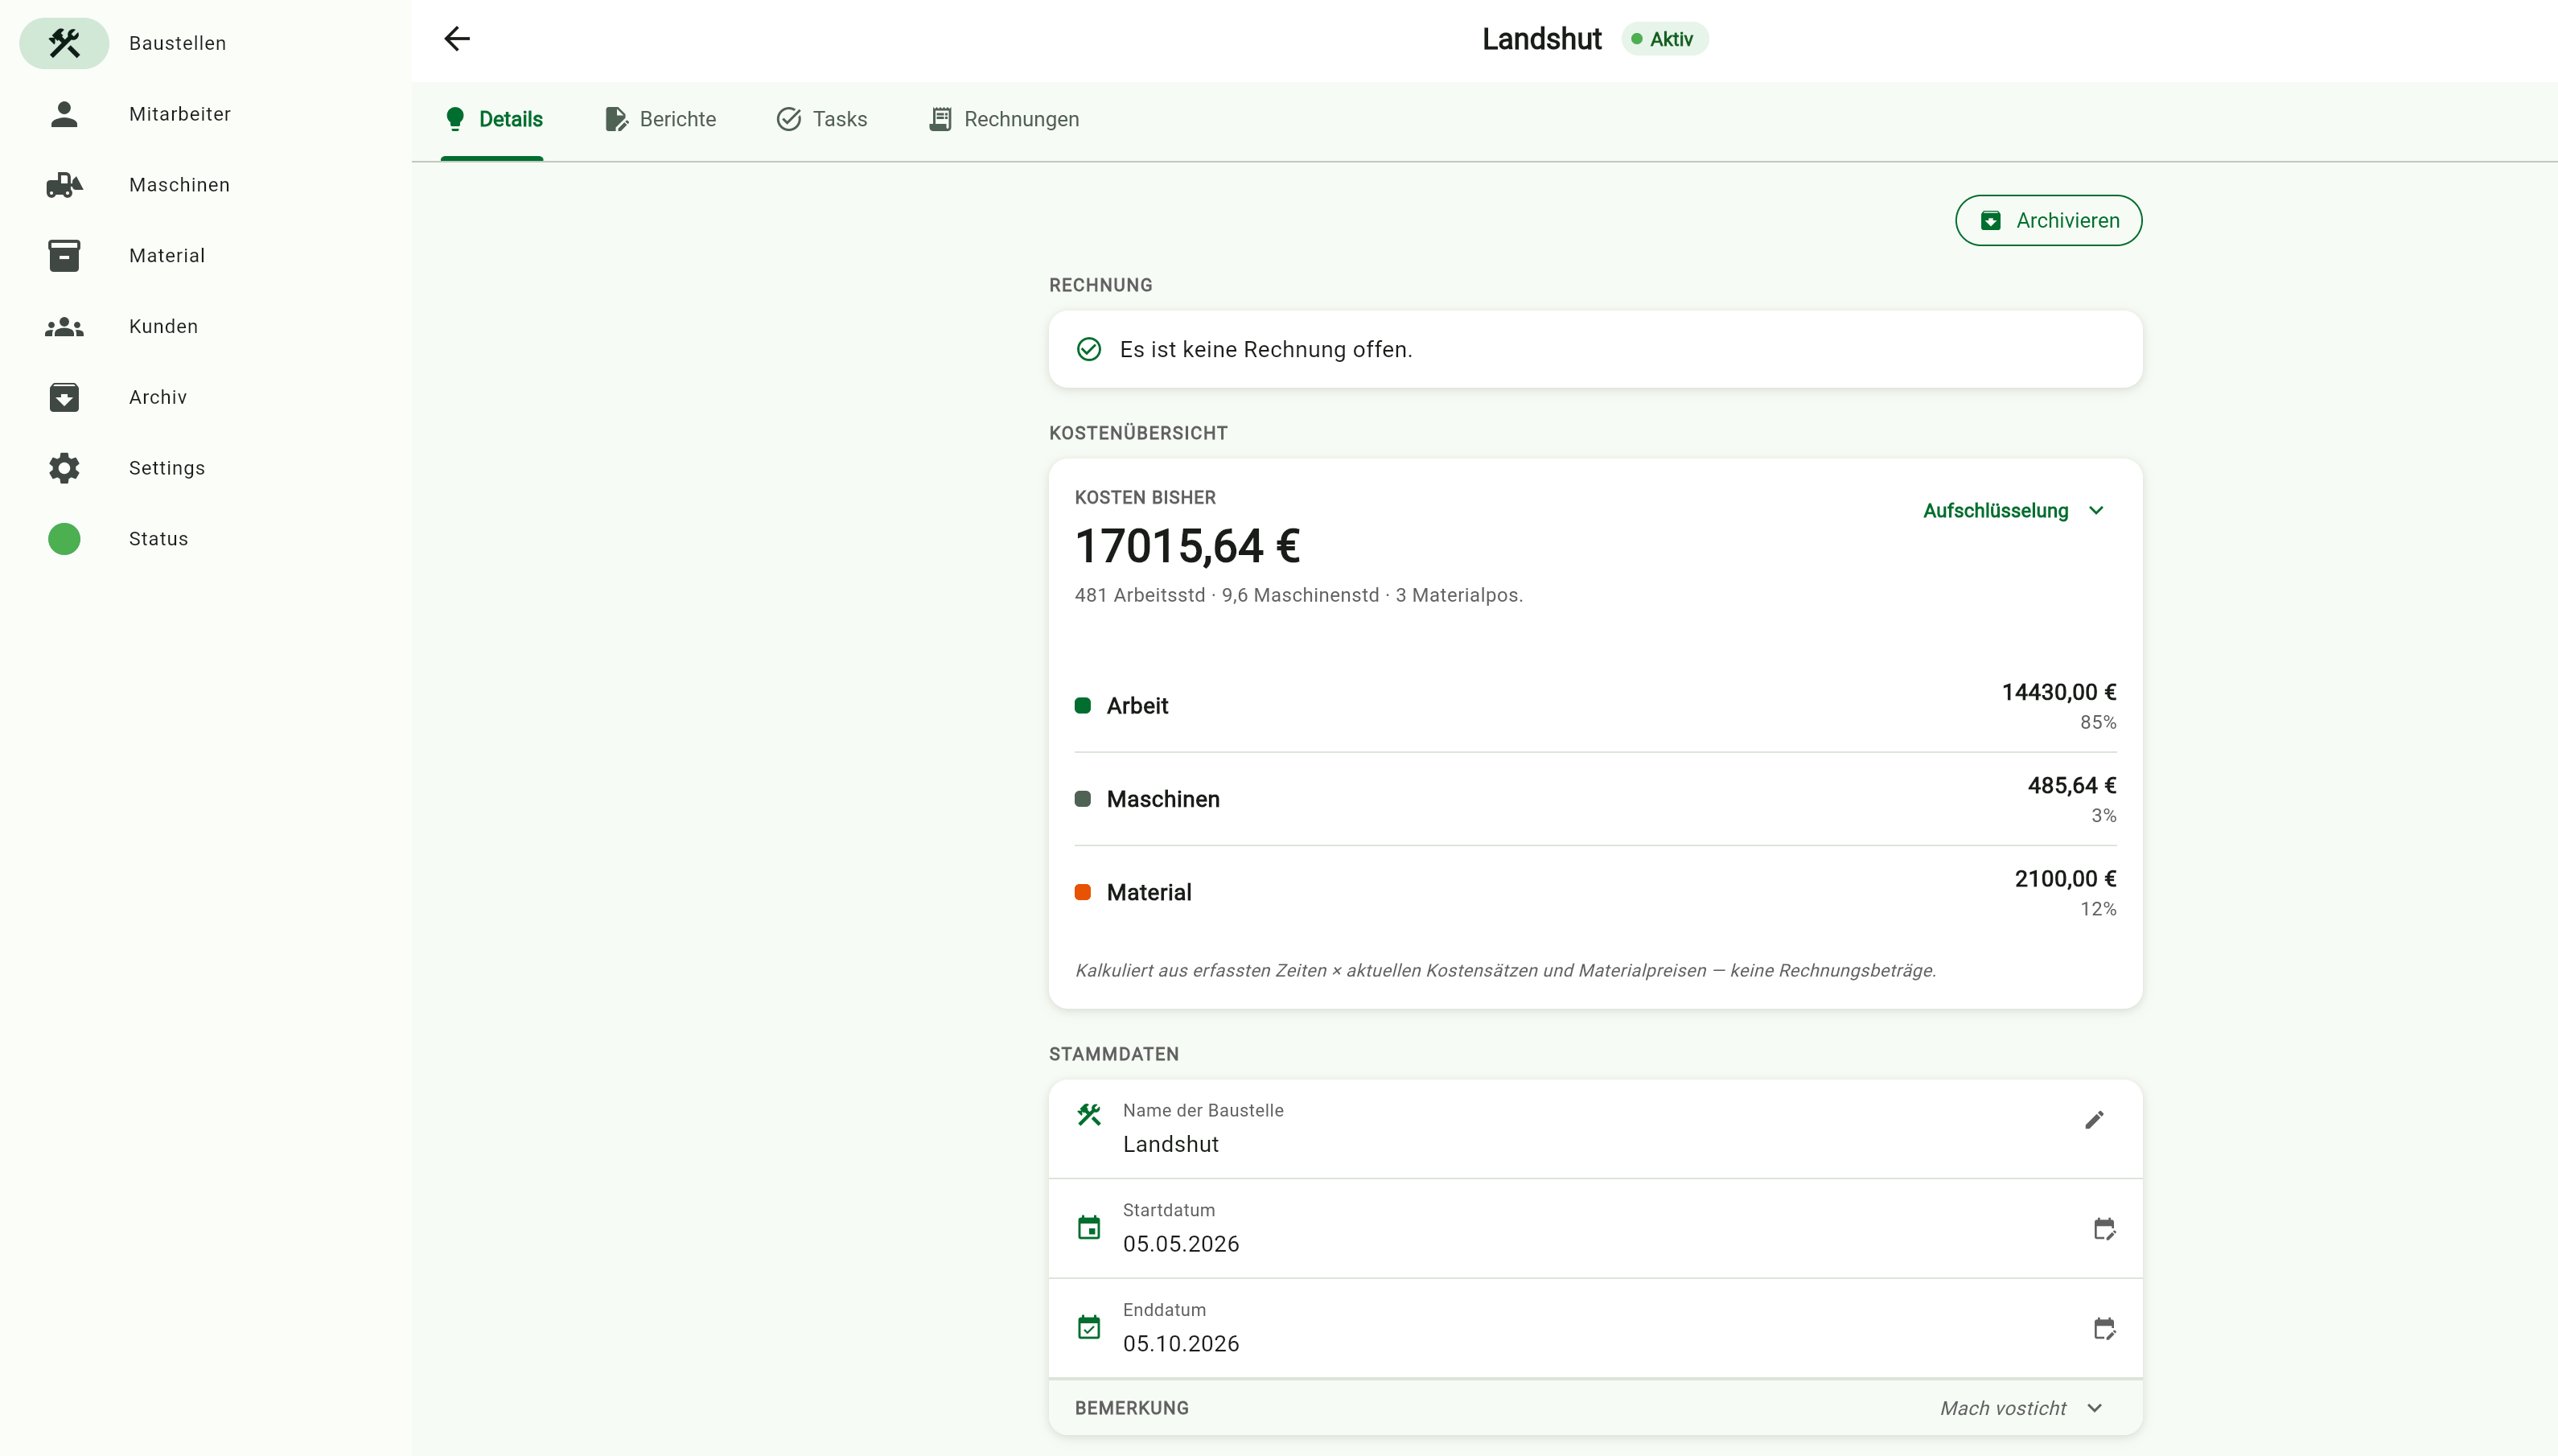Click the 481 Arbeitsstd summary line
The image size is (2558, 1456).
coord(1298,595)
